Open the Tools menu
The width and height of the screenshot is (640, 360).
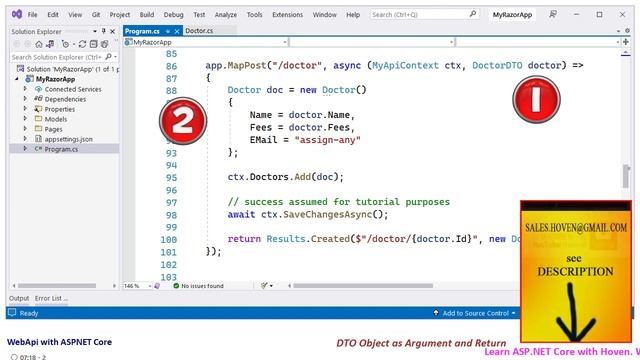[254, 15]
